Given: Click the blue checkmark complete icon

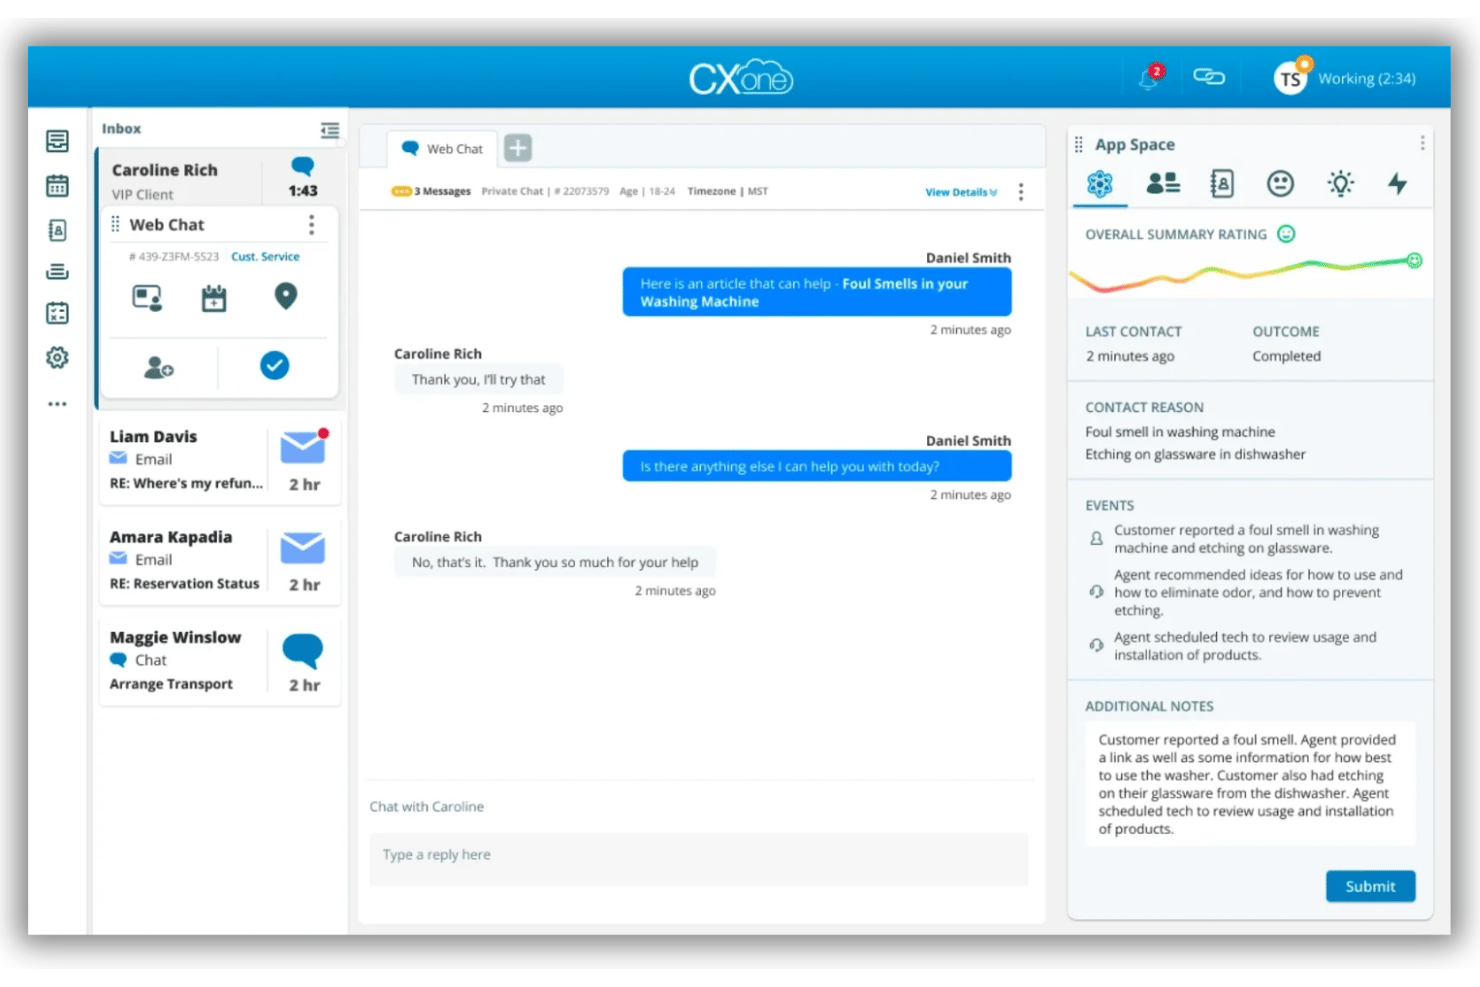Looking at the screenshot, I should click(x=275, y=366).
